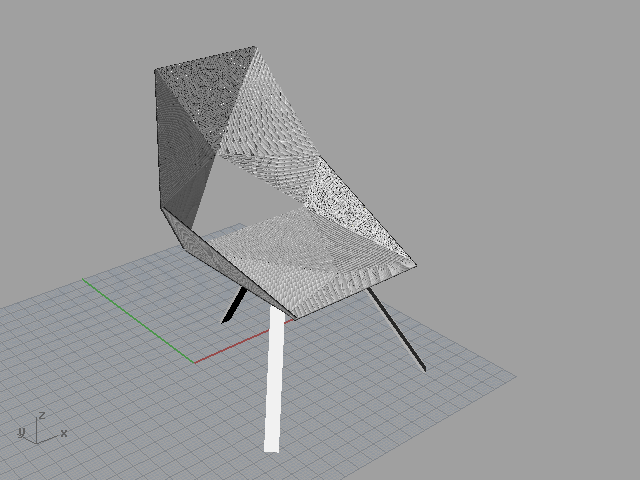Click the top peak of the backrest
The height and width of the screenshot is (480, 640).
click(252, 47)
